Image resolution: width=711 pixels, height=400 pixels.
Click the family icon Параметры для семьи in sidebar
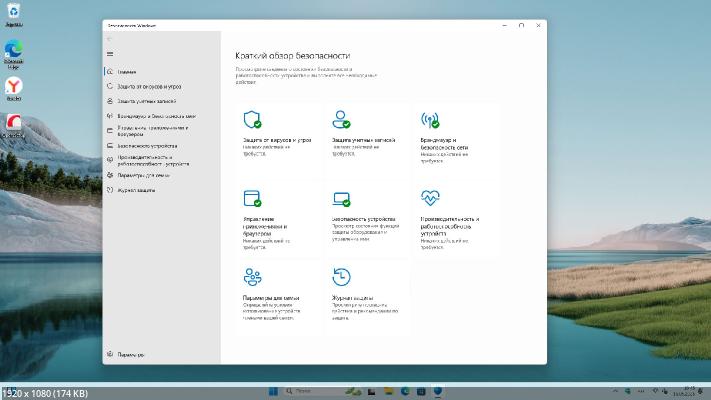point(110,175)
